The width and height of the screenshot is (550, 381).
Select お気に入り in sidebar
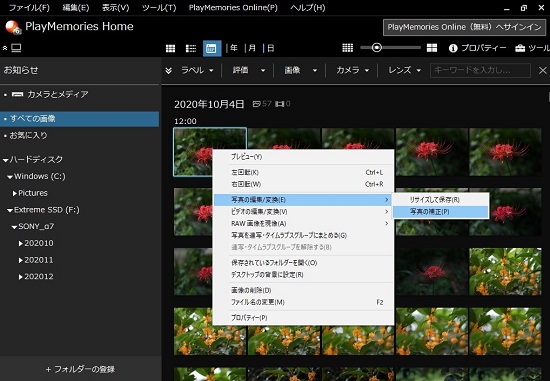click(28, 135)
